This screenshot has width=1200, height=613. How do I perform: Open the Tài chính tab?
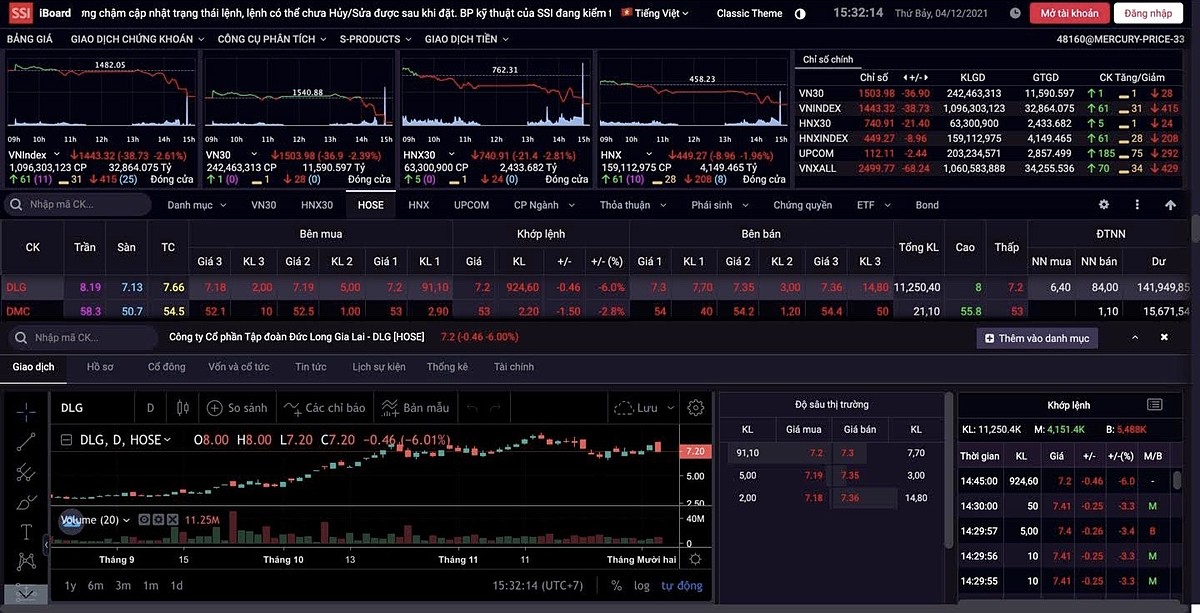click(513, 367)
